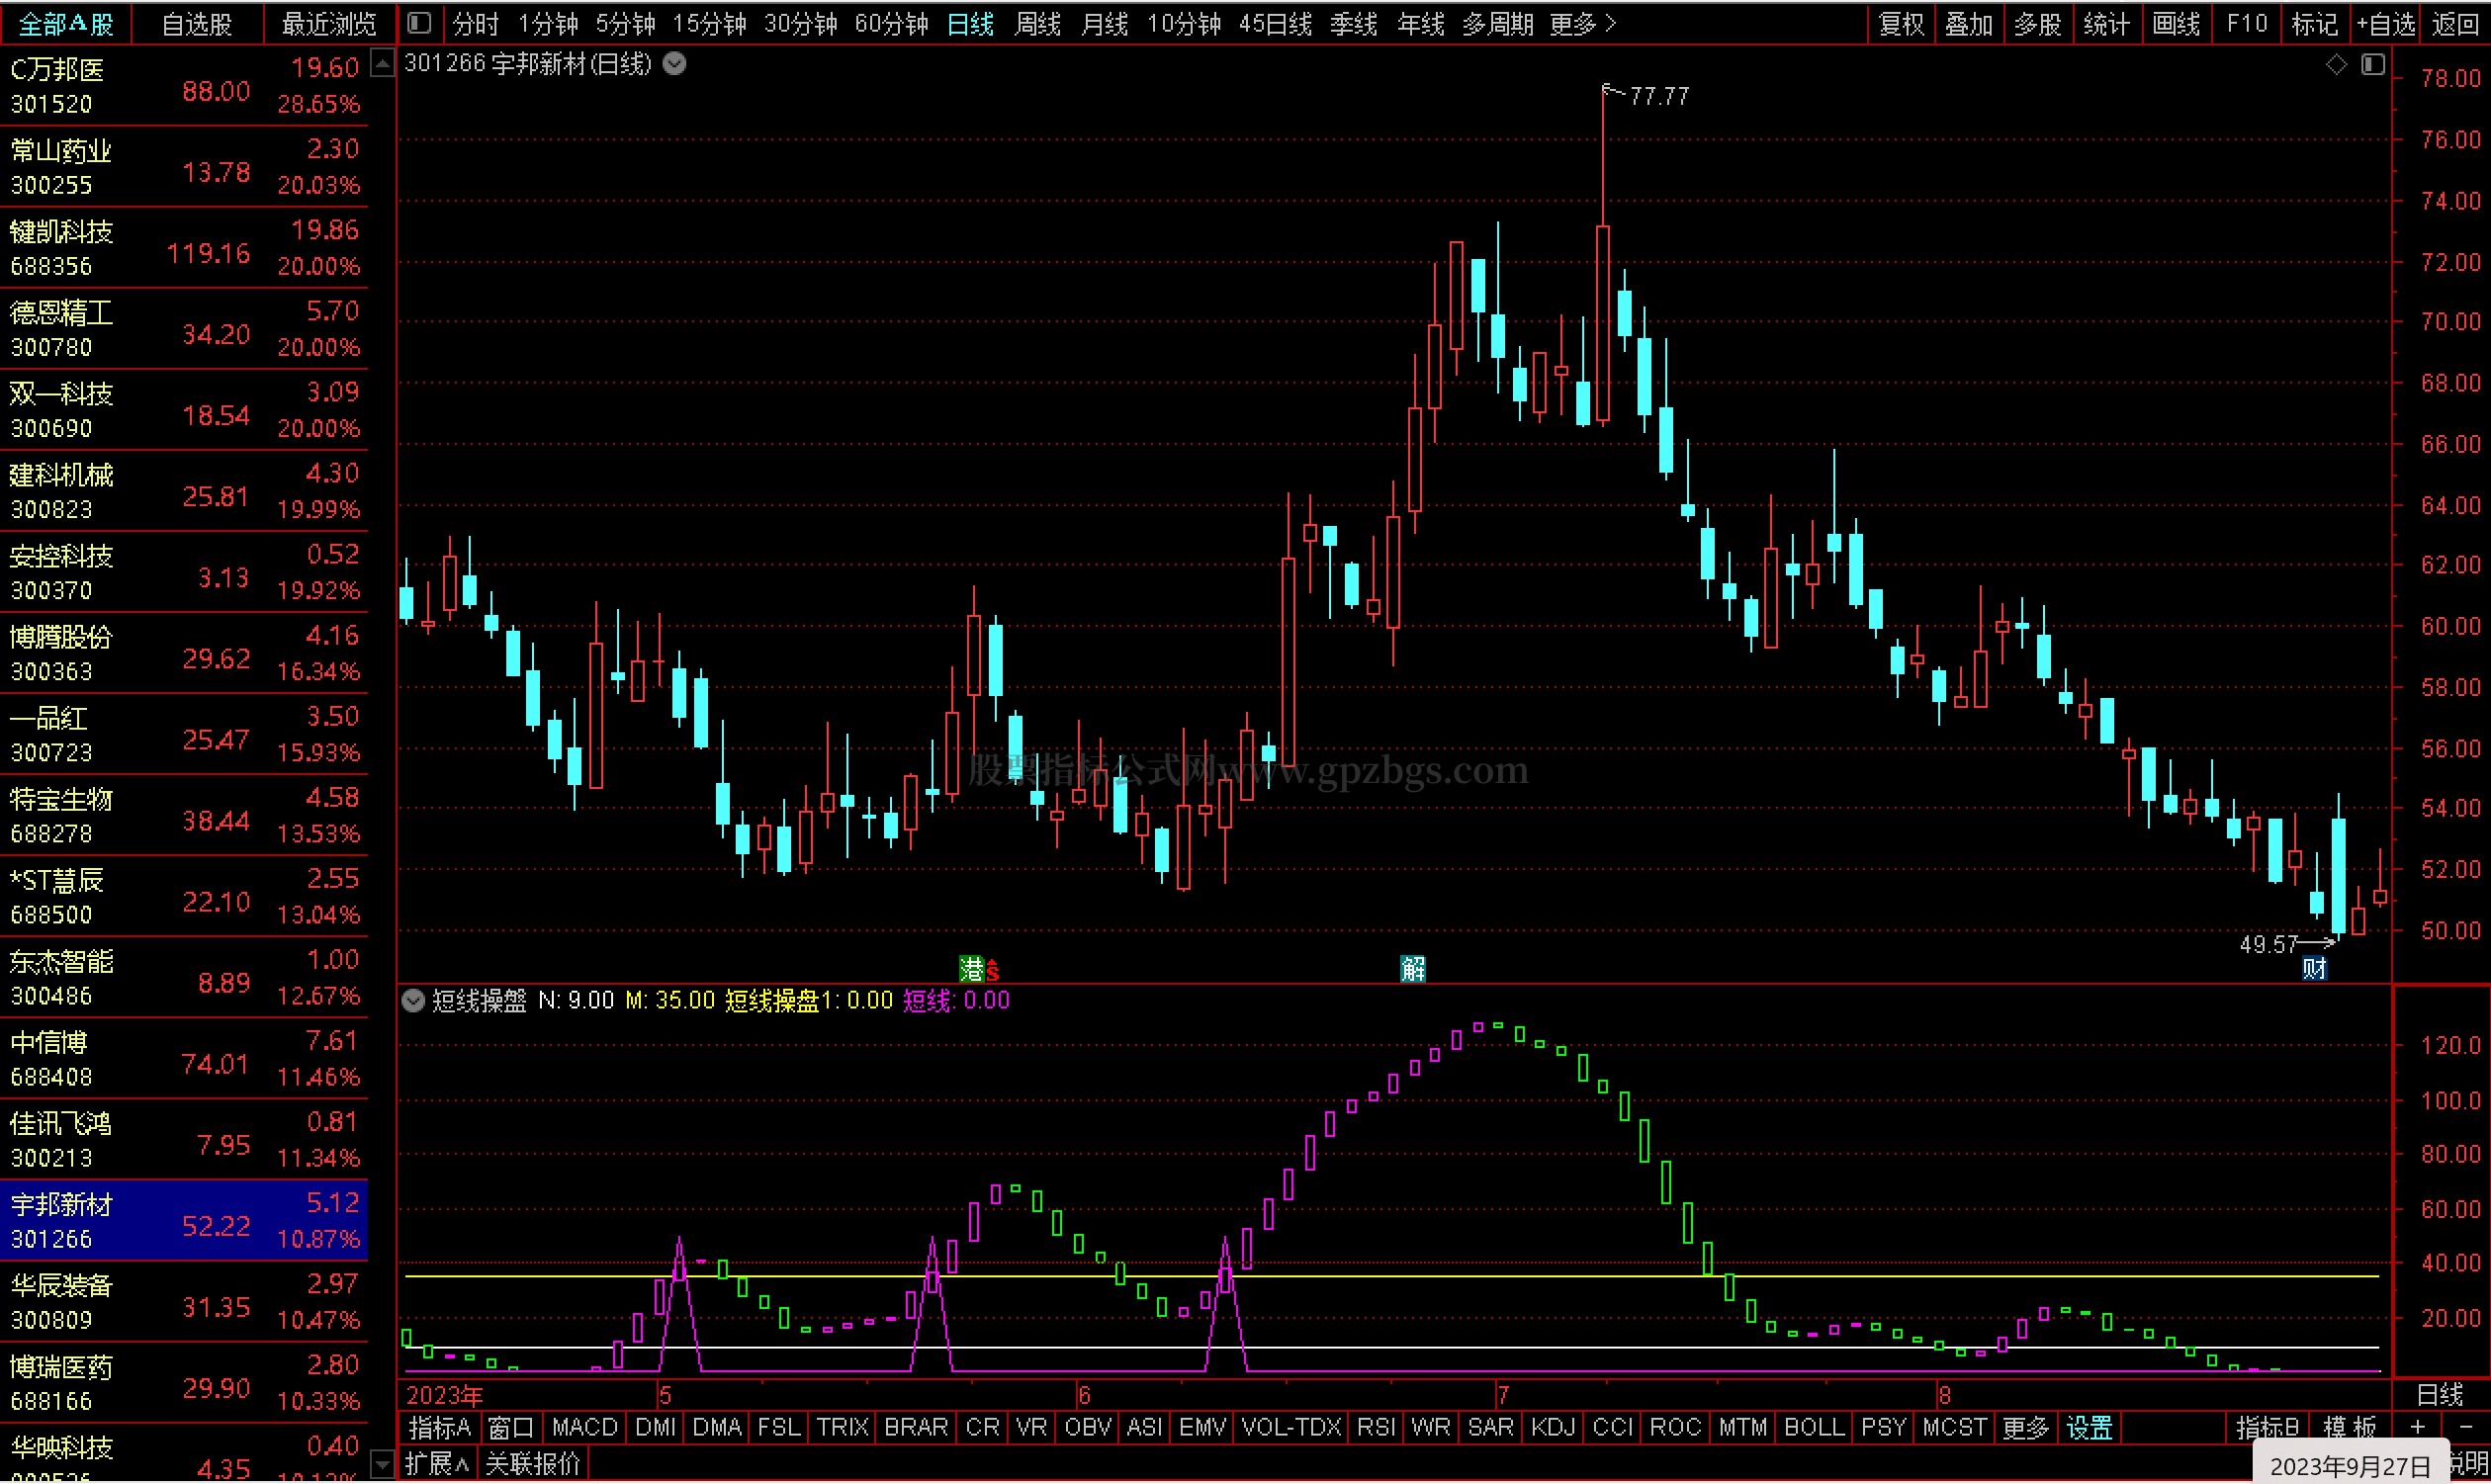Open the 复权 option
Image resolution: width=2491 pixels, height=1484 pixels.
tap(1901, 23)
